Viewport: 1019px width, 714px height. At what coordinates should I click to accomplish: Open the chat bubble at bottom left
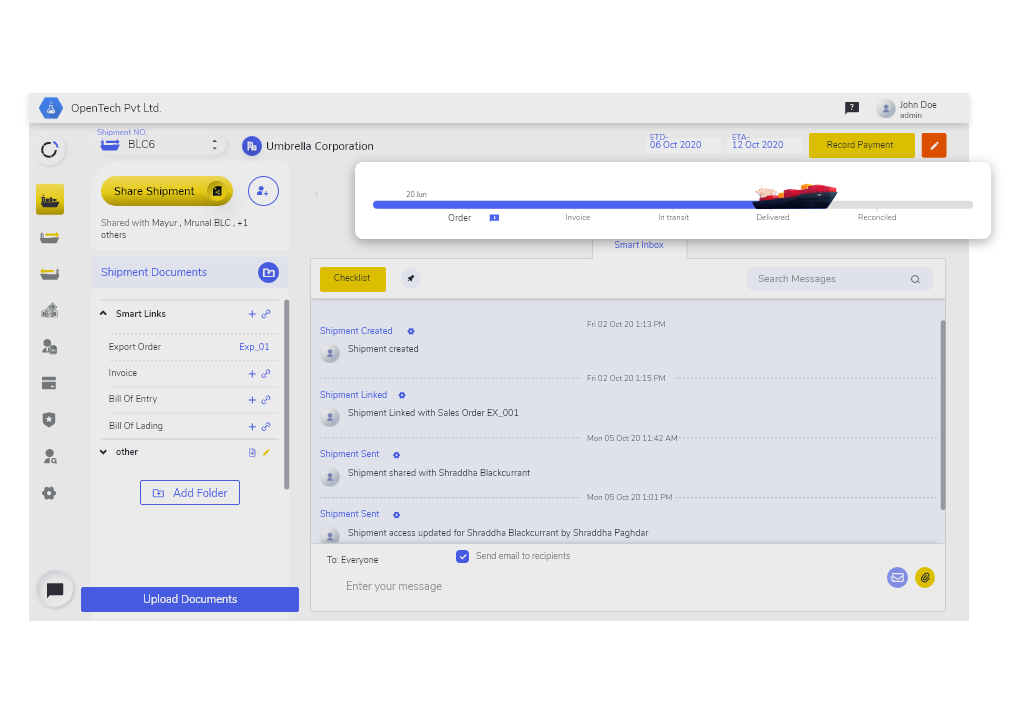click(x=55, y=590)
